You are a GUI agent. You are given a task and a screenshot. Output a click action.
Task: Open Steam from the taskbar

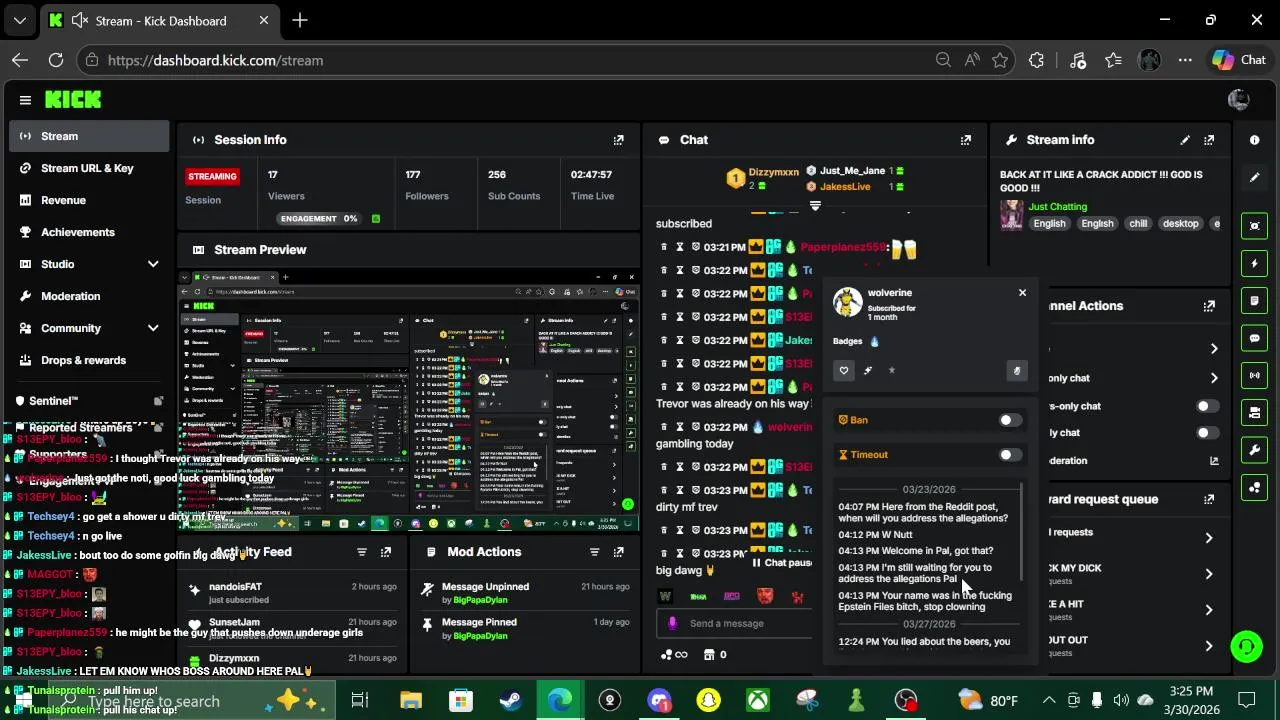tap(511, 701)
